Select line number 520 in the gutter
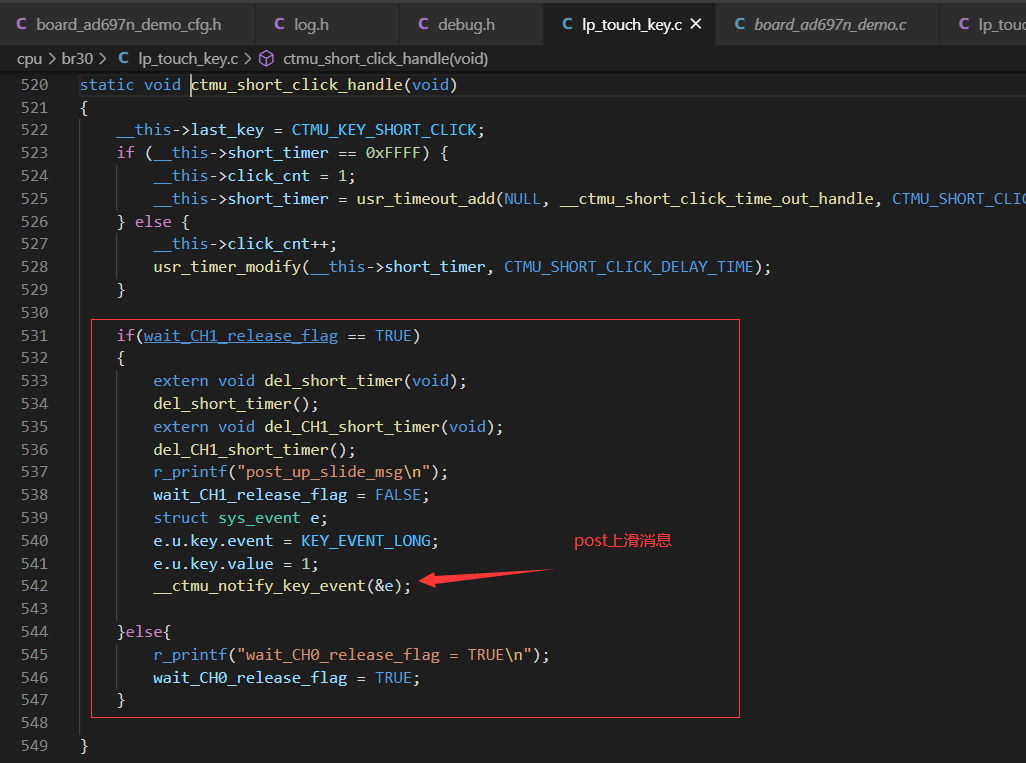The height and width of the screenshot is (763, 1026). coord(34,84)
